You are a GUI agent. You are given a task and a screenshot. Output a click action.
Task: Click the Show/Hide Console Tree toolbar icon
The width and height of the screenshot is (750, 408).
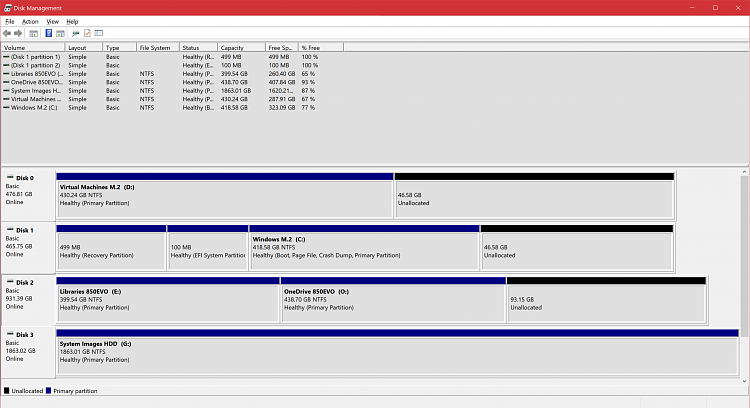pyautogui.click(x=33, y=33)
